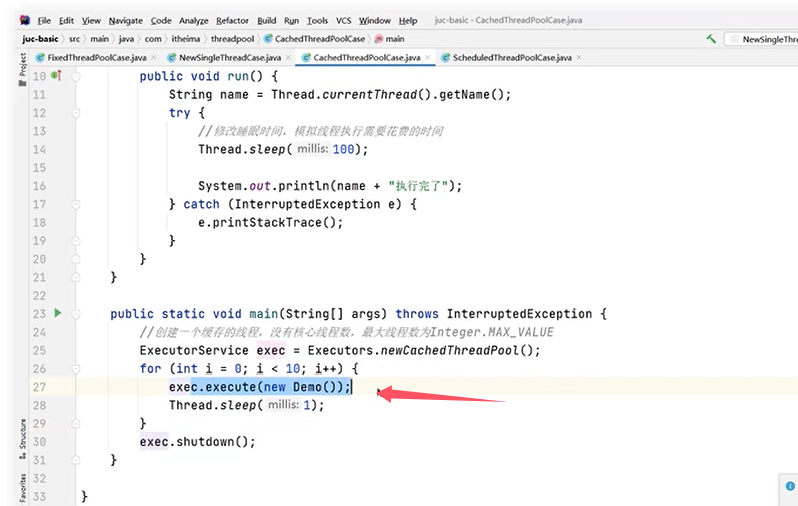Click itheima in the breadcrumb bar
798x506 pixels.
coord(185,39)
